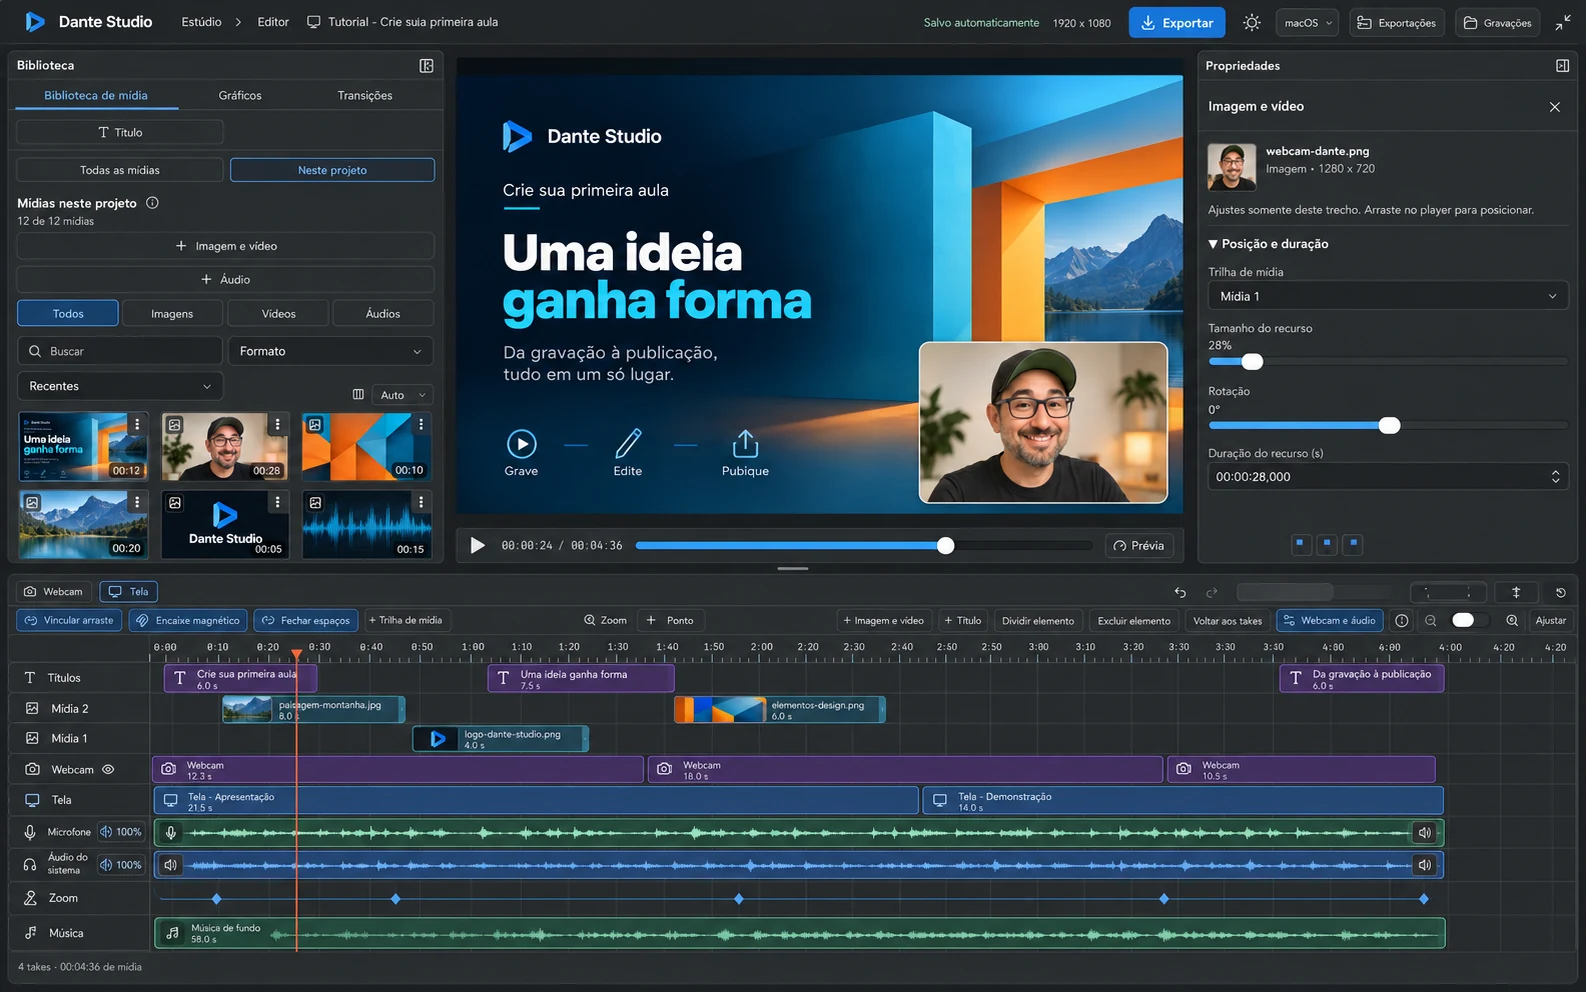
Task: Click the Buscar search field
Action: tap(120, 351)
